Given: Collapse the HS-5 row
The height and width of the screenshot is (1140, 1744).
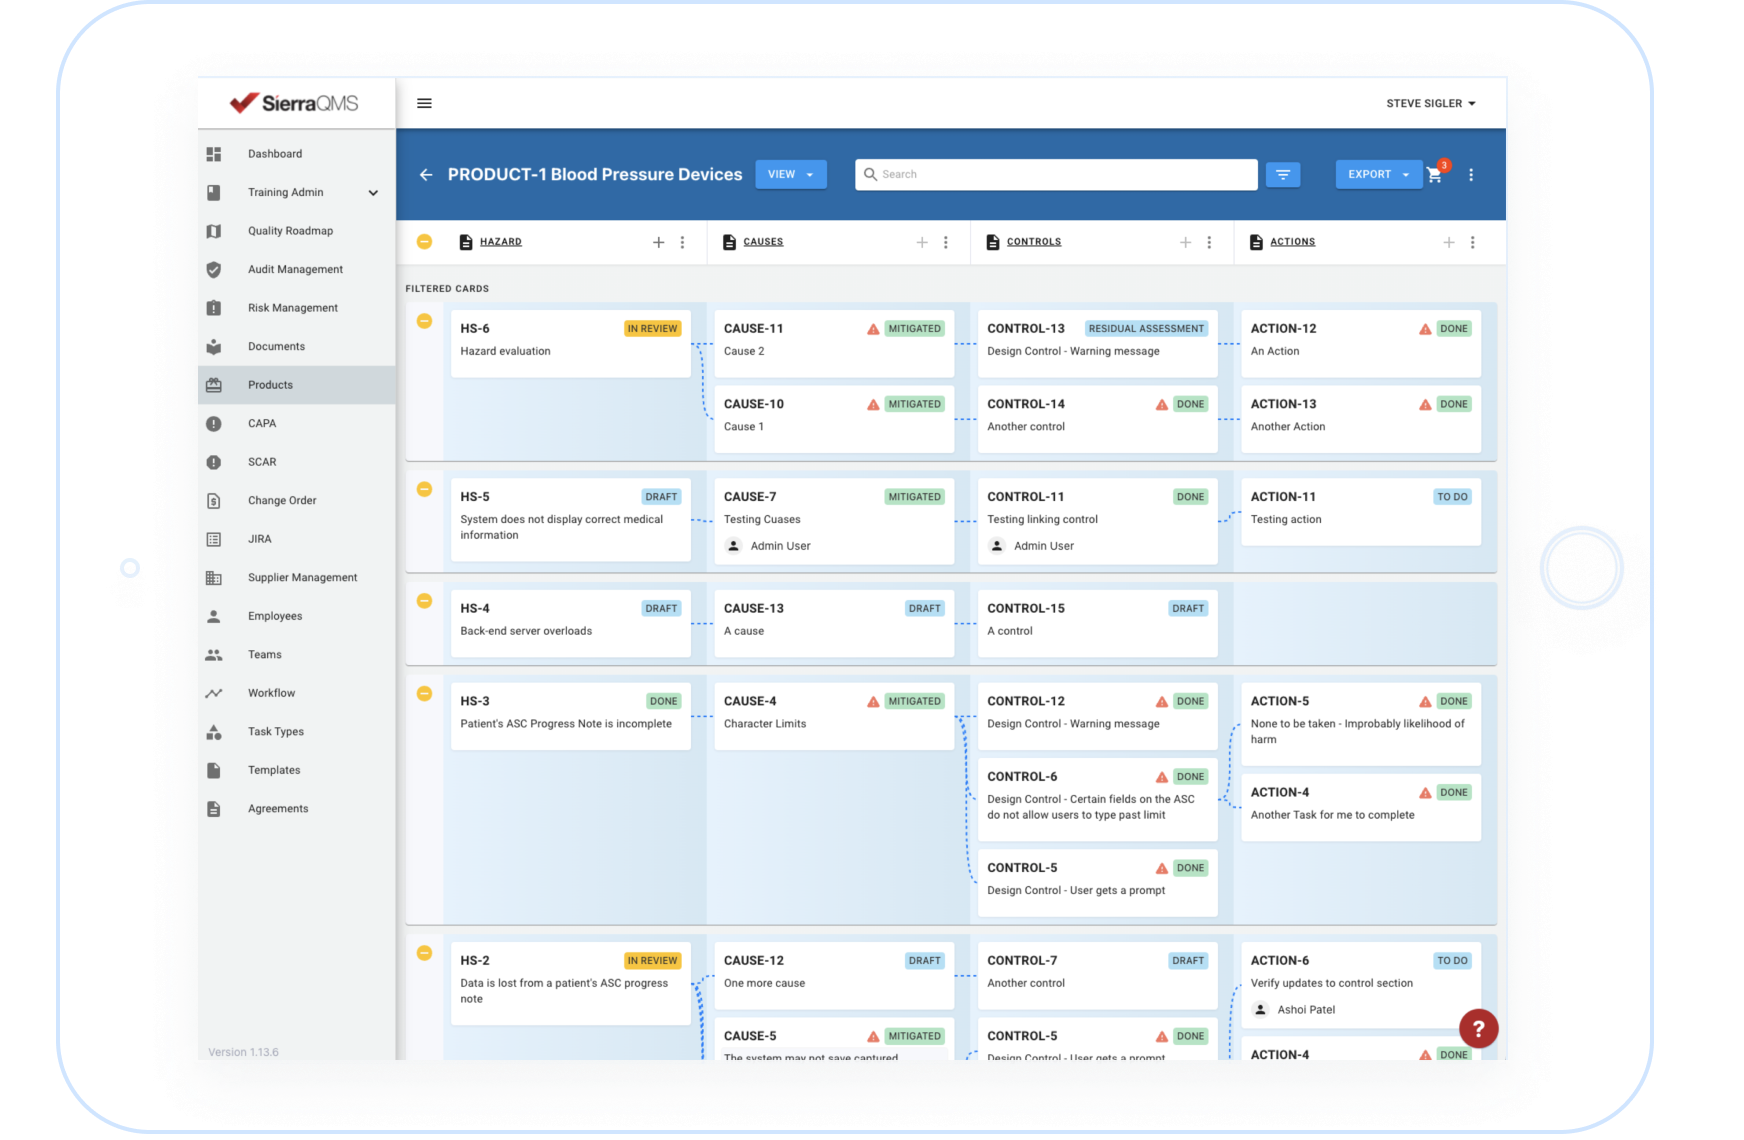Looking at the screenshot, I should tap(424, 489).
